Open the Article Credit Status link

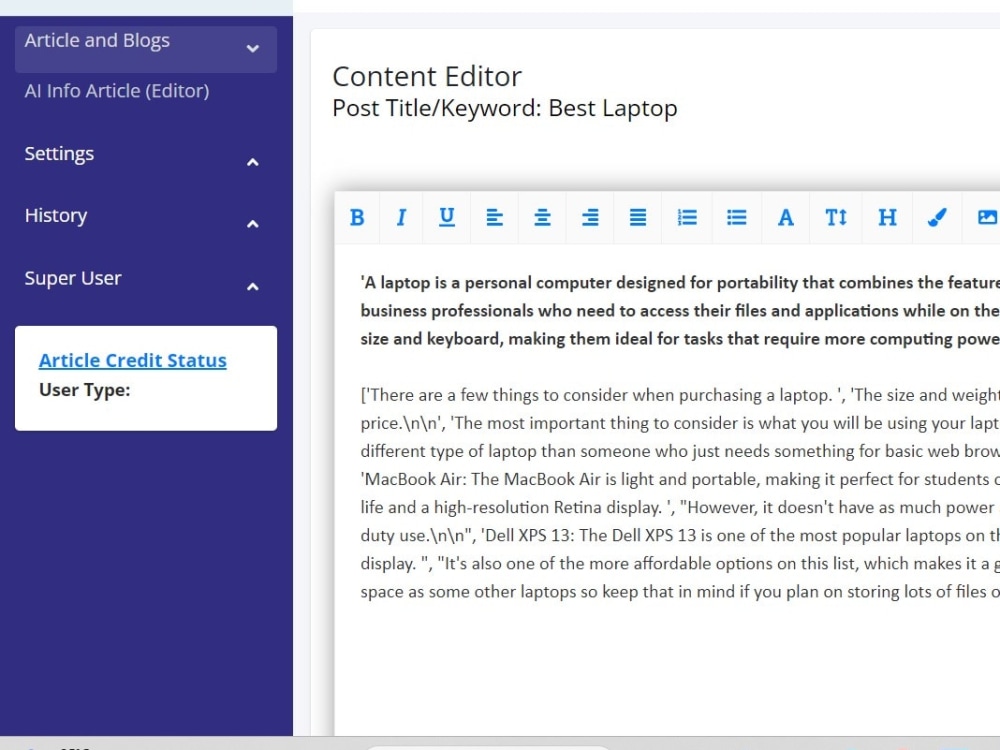(x=133, y=360)
